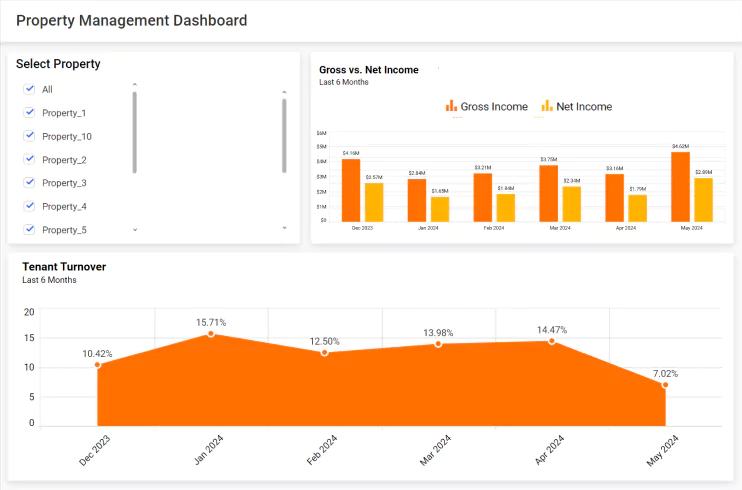
Task: Click the Dec 2023 10.42% turnover marker
Action: coord(97,365)
